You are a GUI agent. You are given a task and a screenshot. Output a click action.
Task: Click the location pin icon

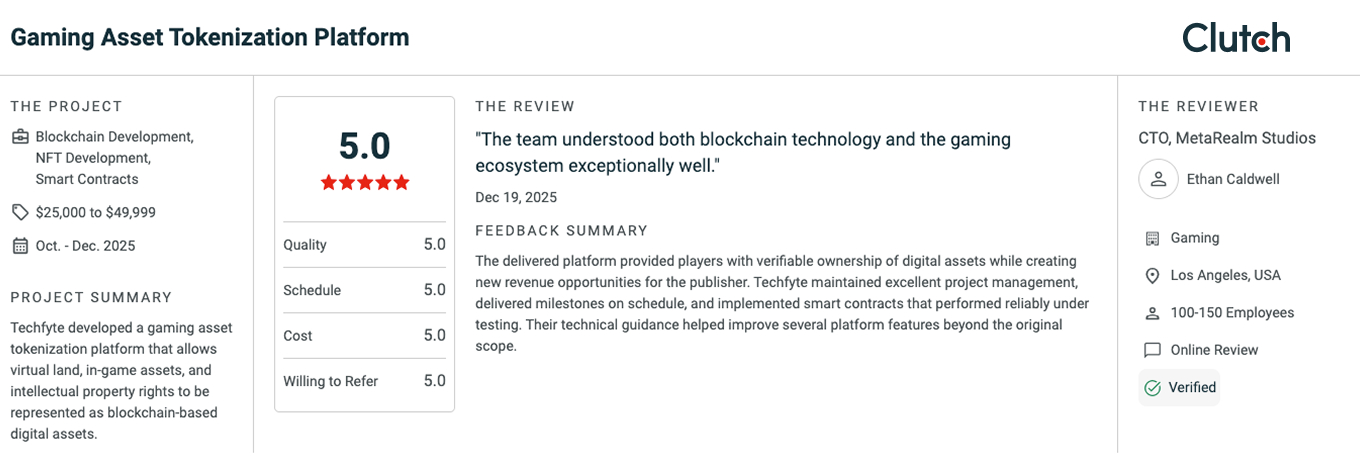(x=1152, y=276)
